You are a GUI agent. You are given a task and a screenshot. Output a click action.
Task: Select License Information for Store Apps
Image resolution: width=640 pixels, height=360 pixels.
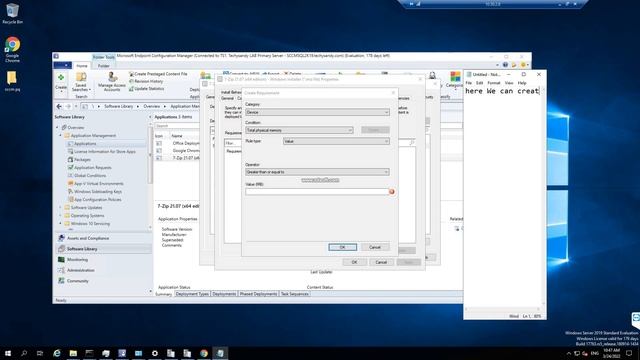[104, 151]
